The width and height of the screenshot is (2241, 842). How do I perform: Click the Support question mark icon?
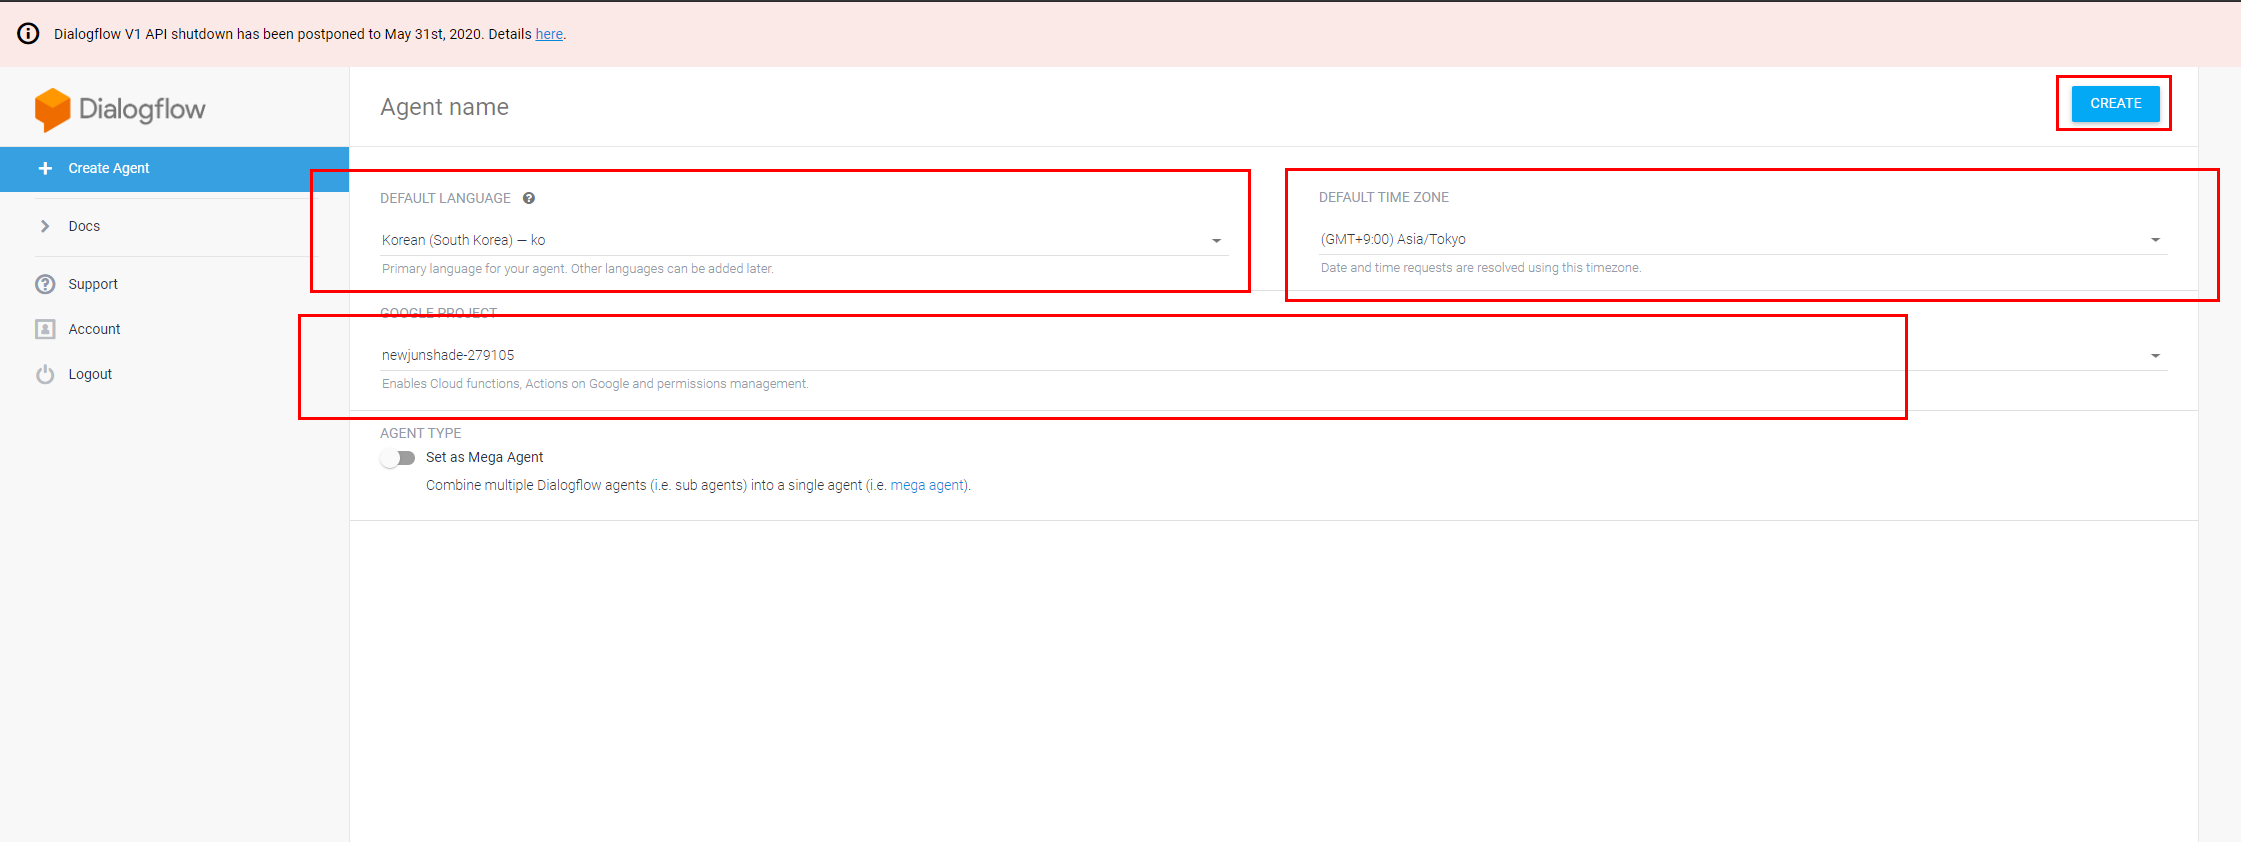(x=45, y=284)
